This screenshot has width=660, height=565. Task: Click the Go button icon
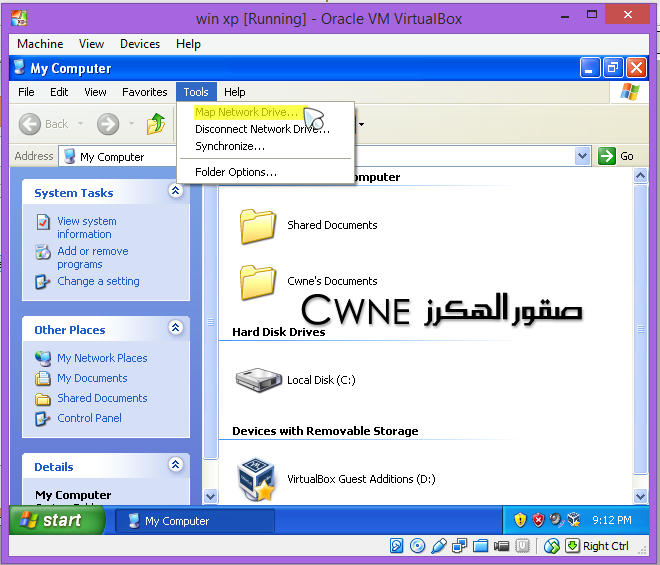(607, 156)
